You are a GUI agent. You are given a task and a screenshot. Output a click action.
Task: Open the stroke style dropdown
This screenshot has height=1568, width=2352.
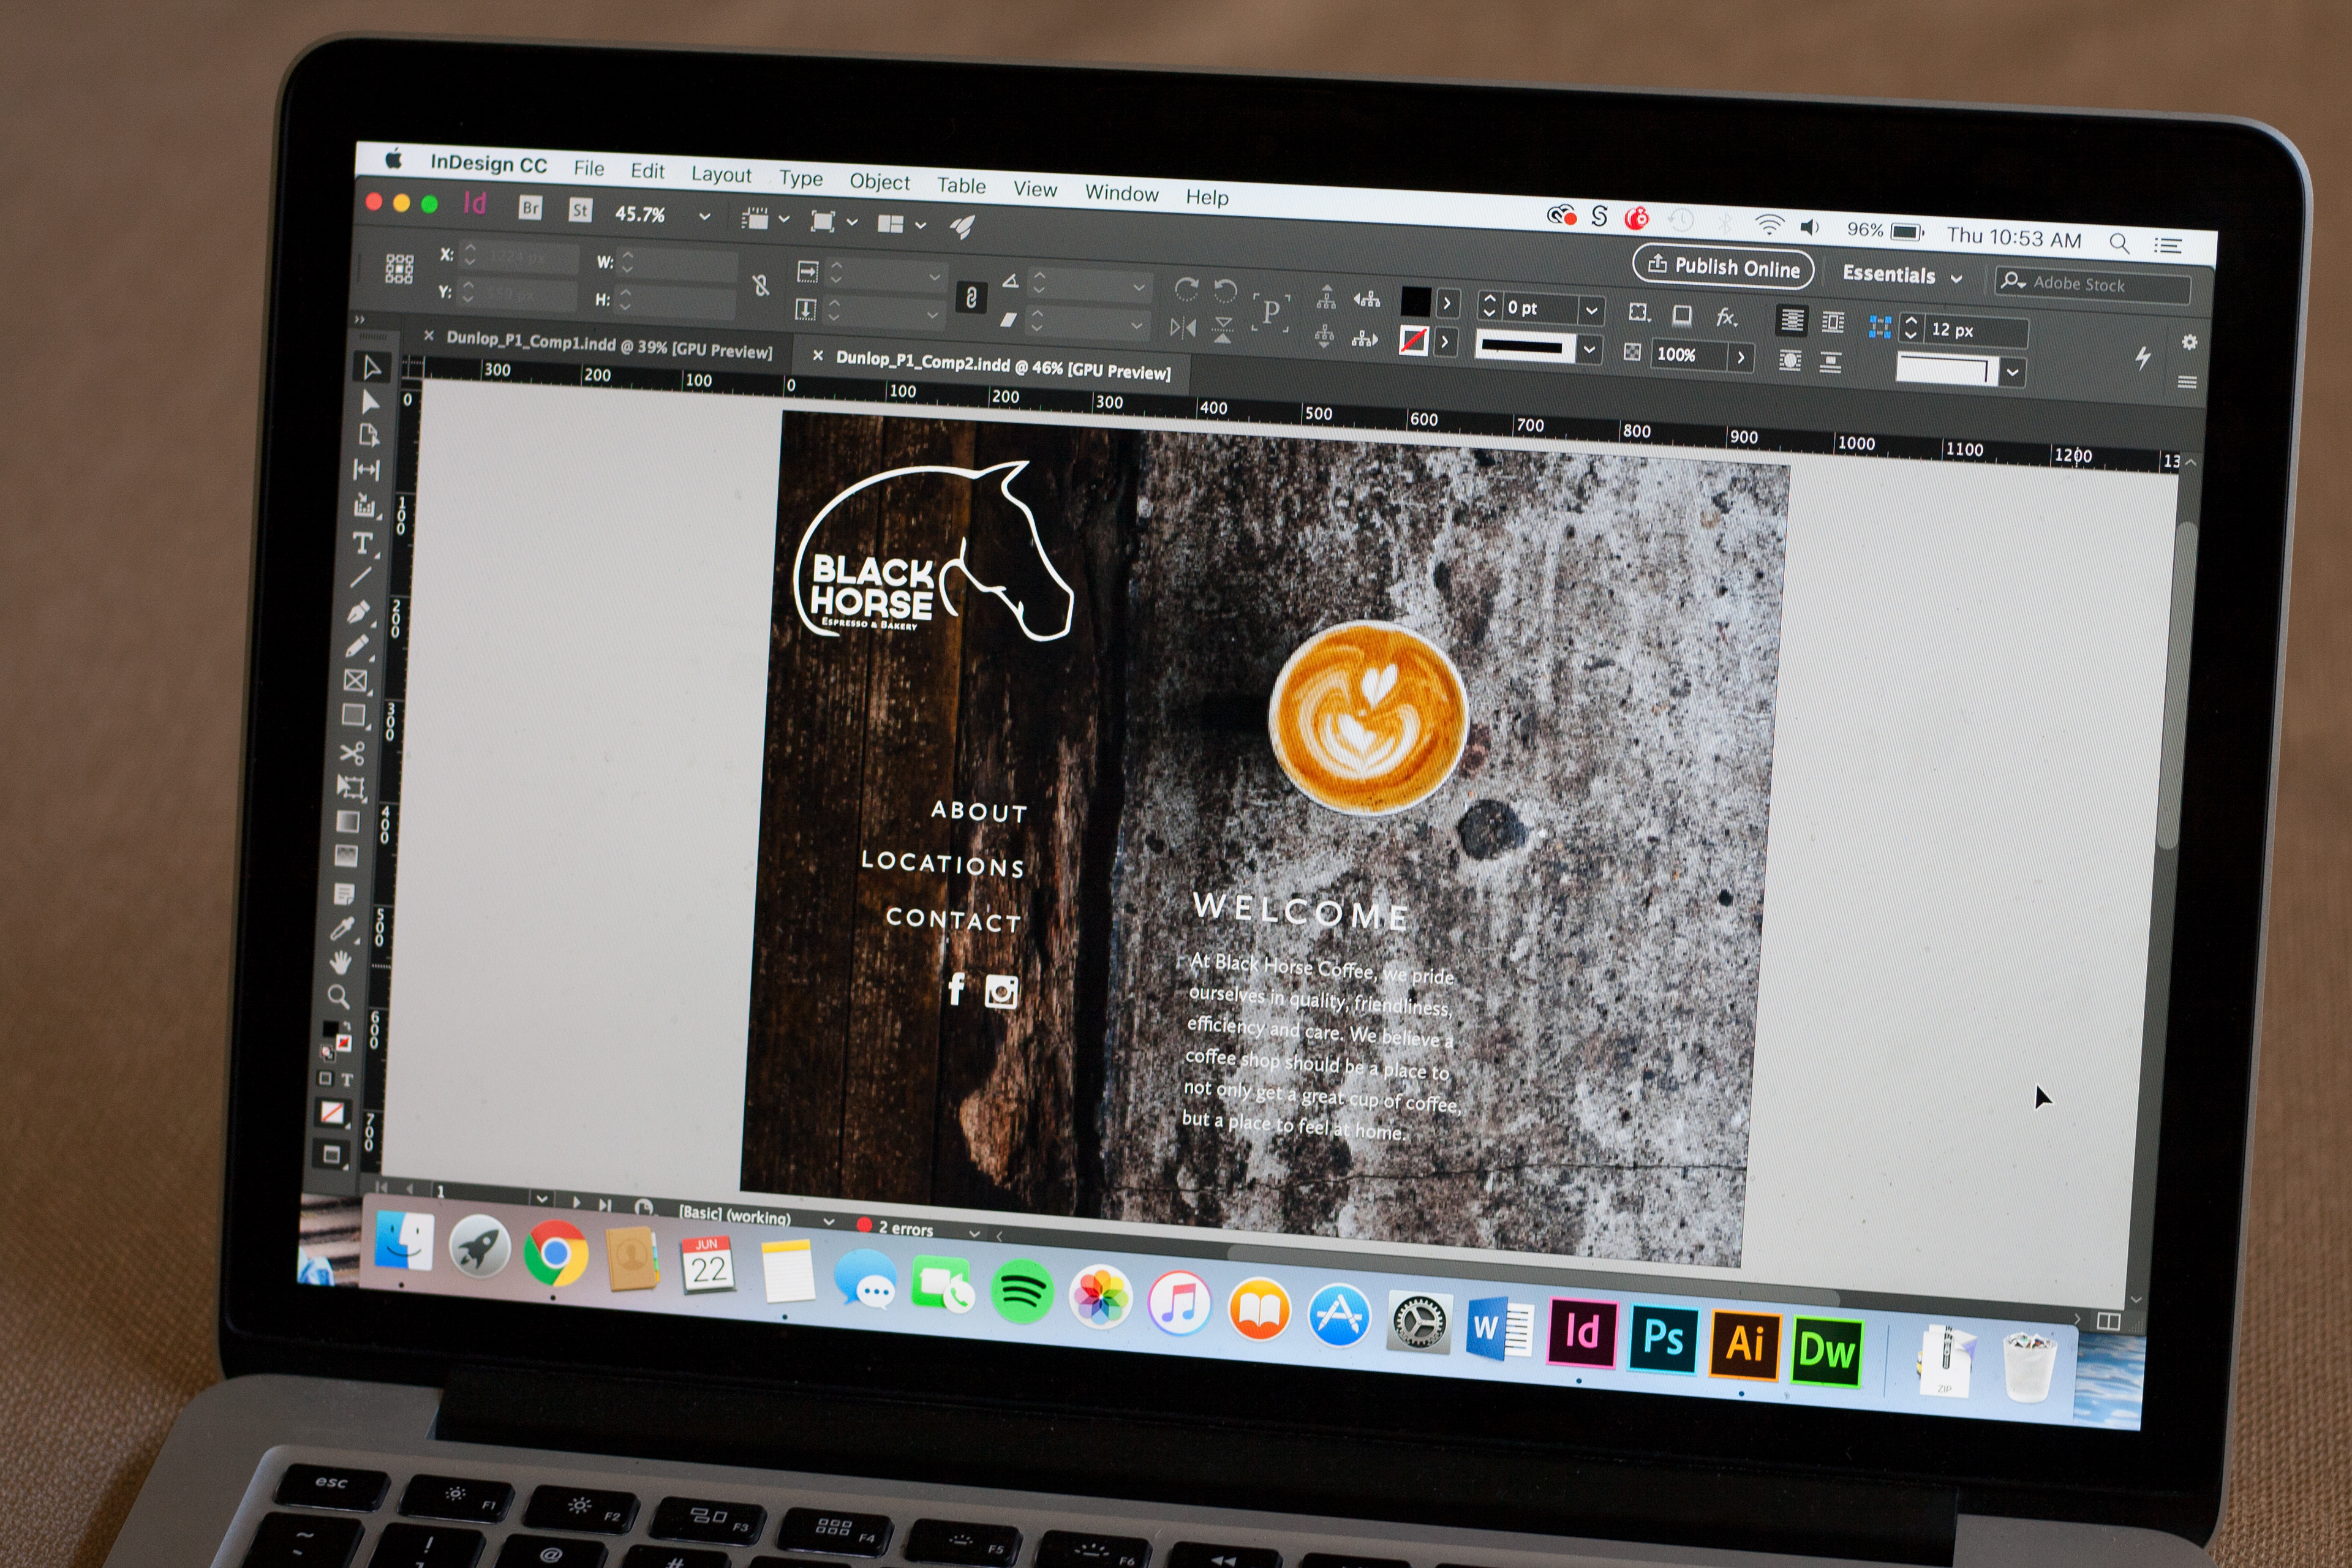pyautogui.click(x=1589, y=350)
